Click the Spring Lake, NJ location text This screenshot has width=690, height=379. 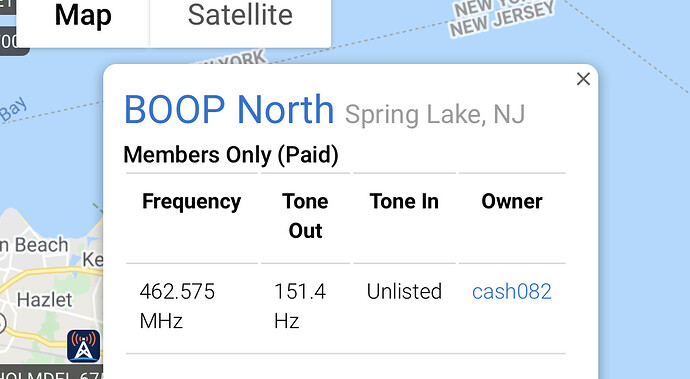435,114
